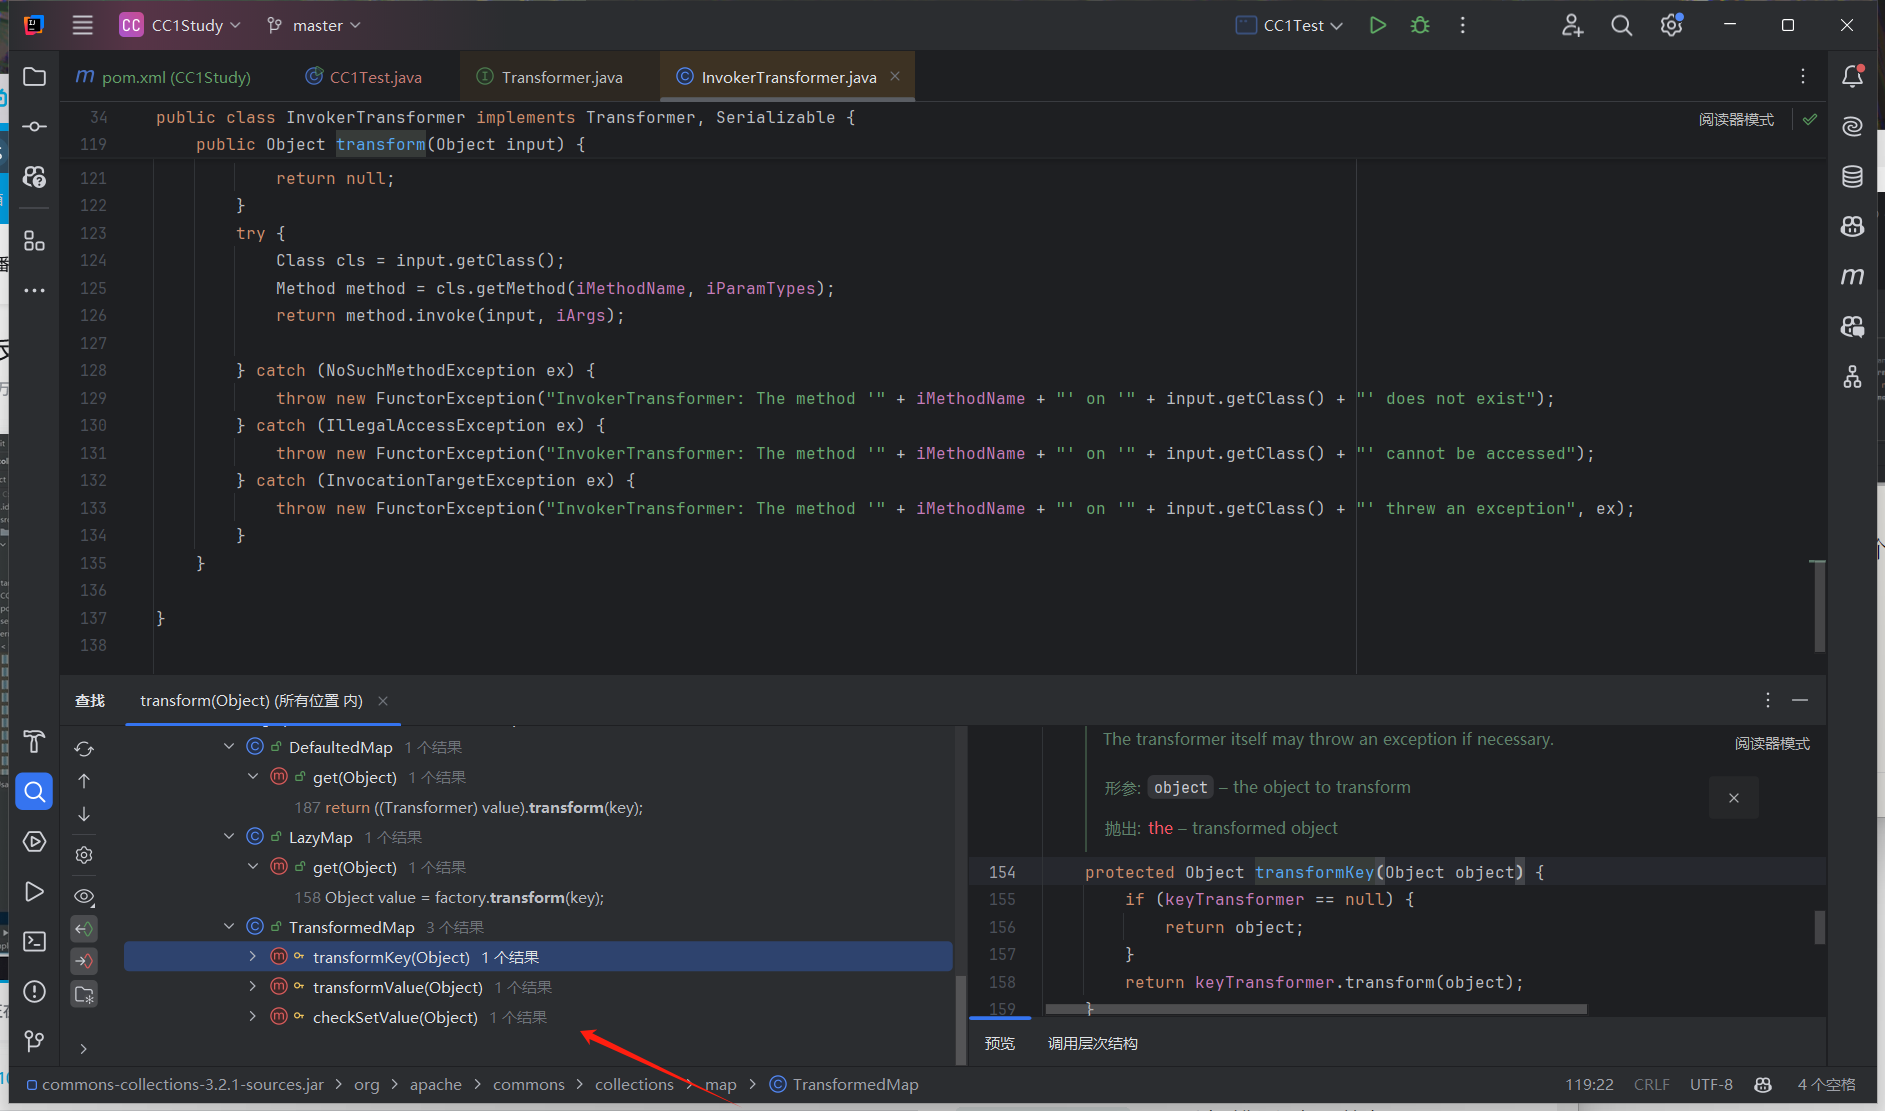Show more tool windows ellipsis
This screenshot has width=1885, height=1111.
(34, 290)
